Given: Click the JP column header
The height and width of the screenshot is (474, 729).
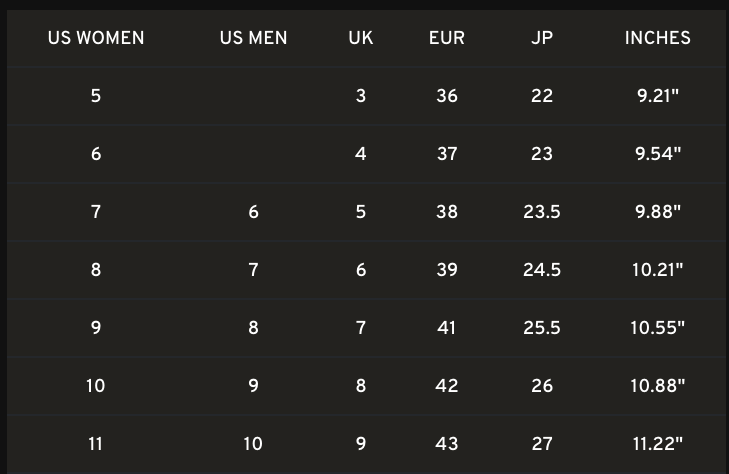Looking at the screenshot, I should (x=542, y=38).
